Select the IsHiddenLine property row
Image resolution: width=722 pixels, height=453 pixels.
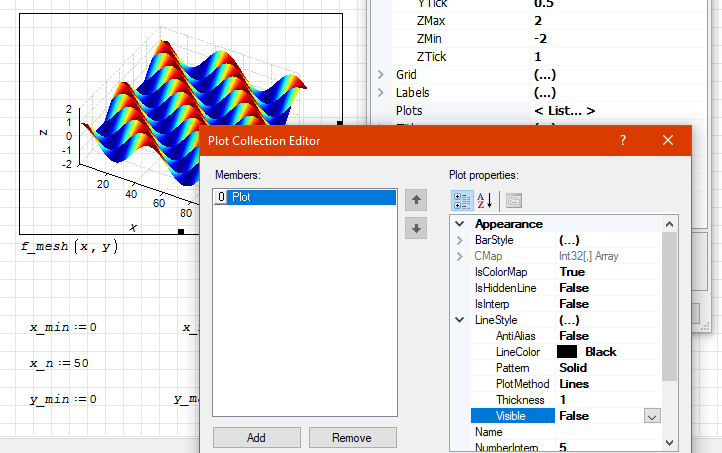pyautogui.click(x=565, y=288)
